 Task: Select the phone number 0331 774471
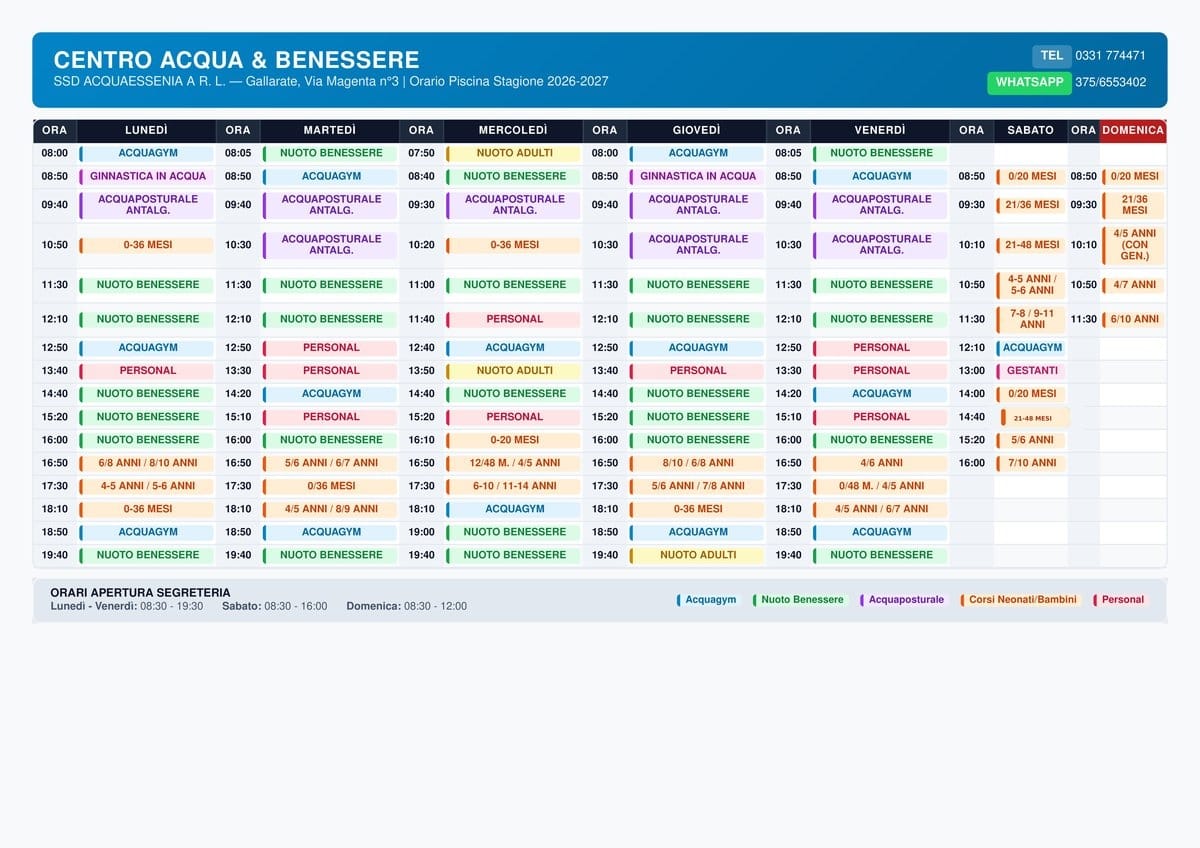1110,56
